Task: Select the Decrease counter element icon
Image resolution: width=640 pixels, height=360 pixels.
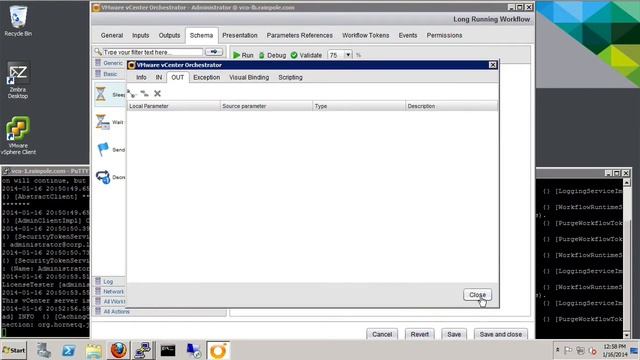Action: [x=103, y=177]
